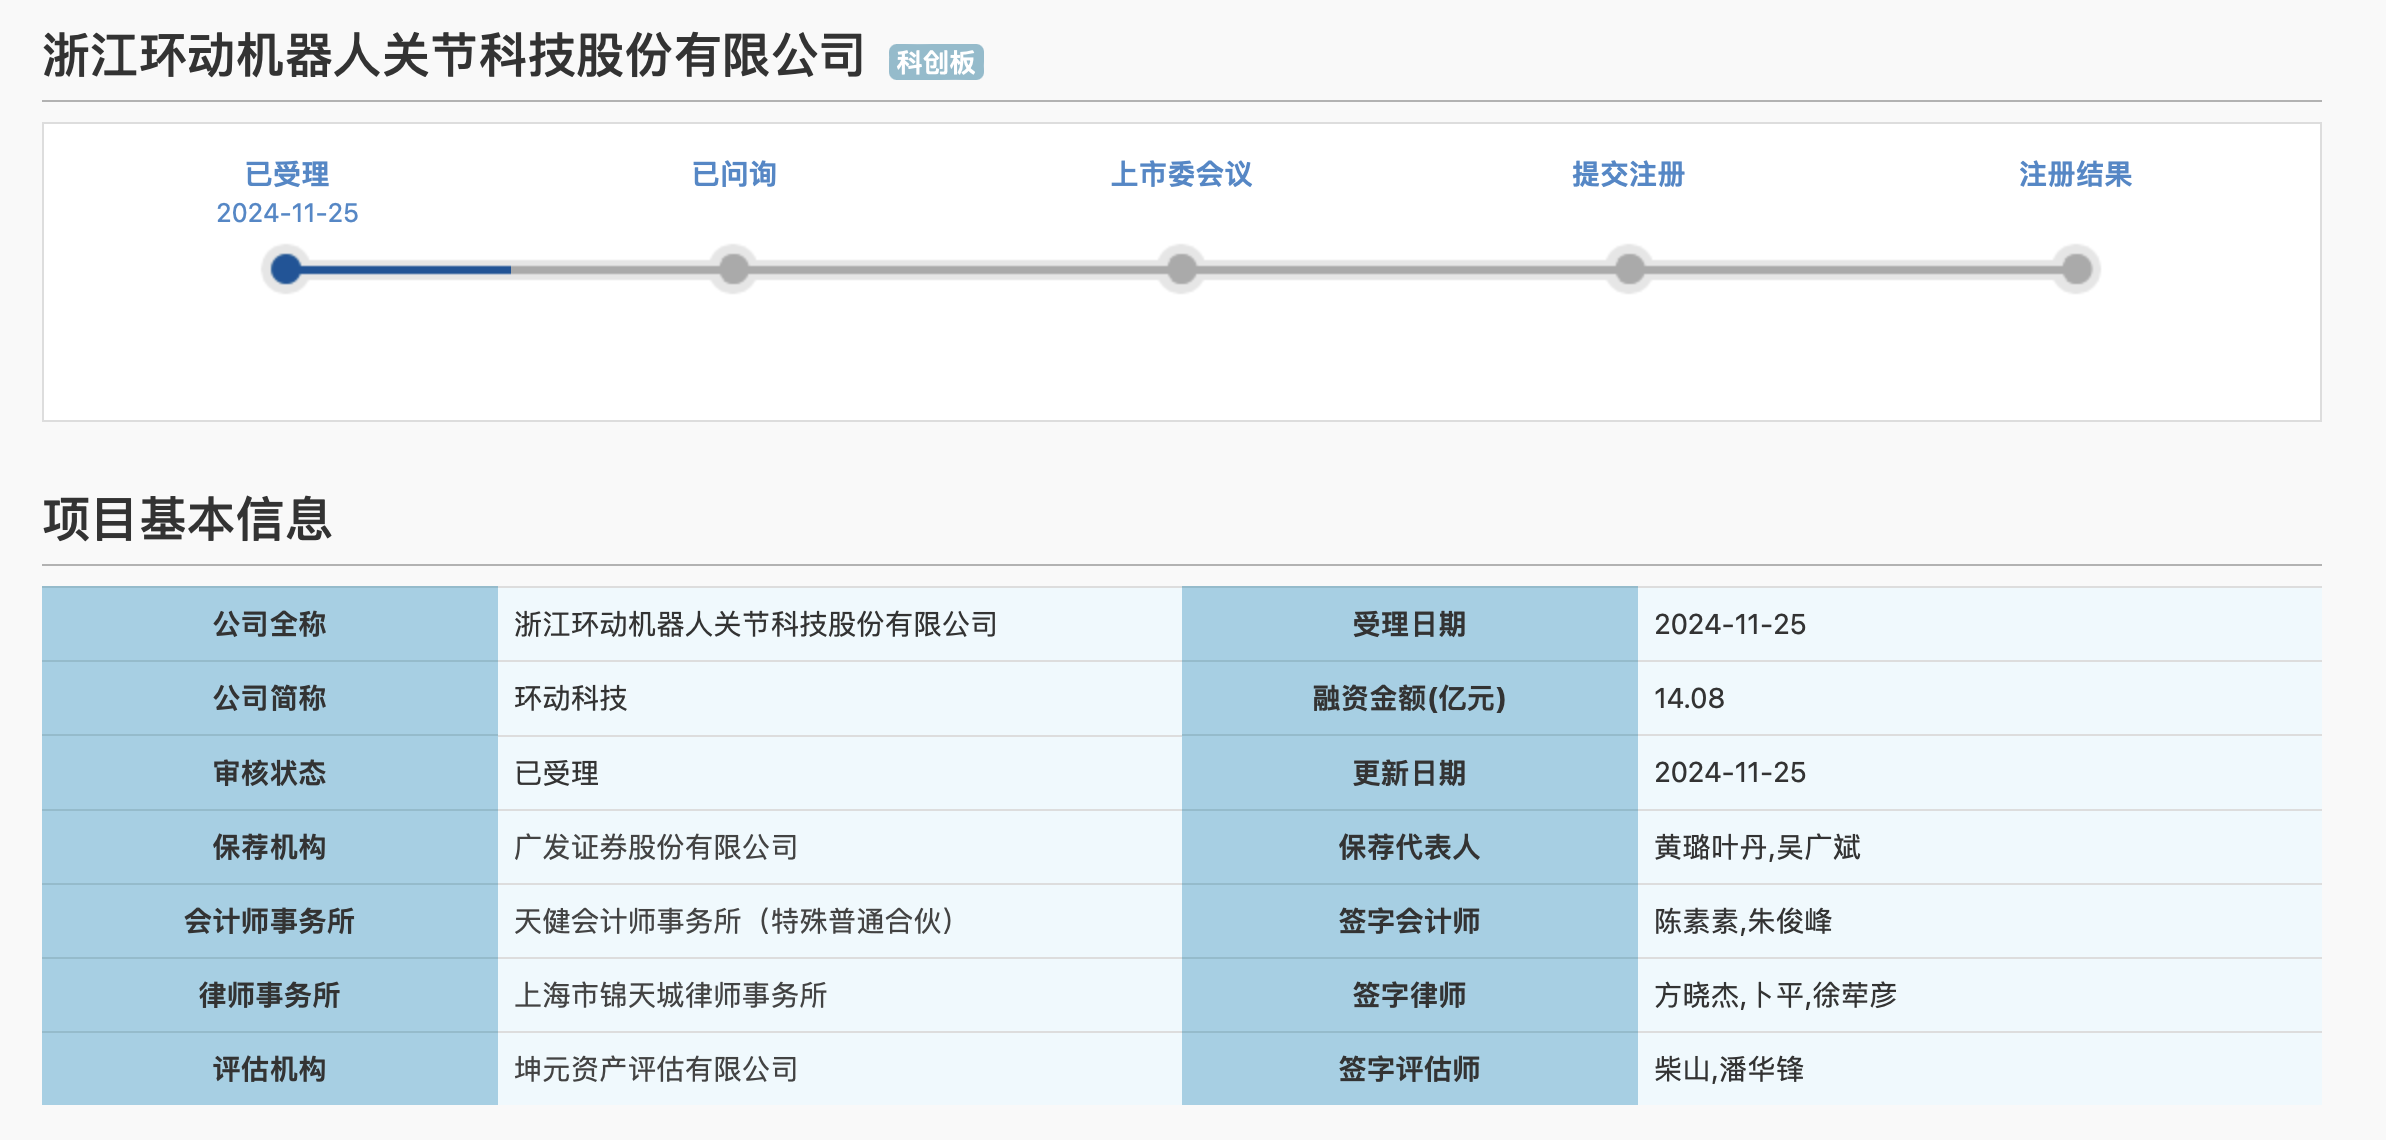Click the 2024-11-25 date under 已受理
This screenshot has width=2386, height=1140.
287,213
